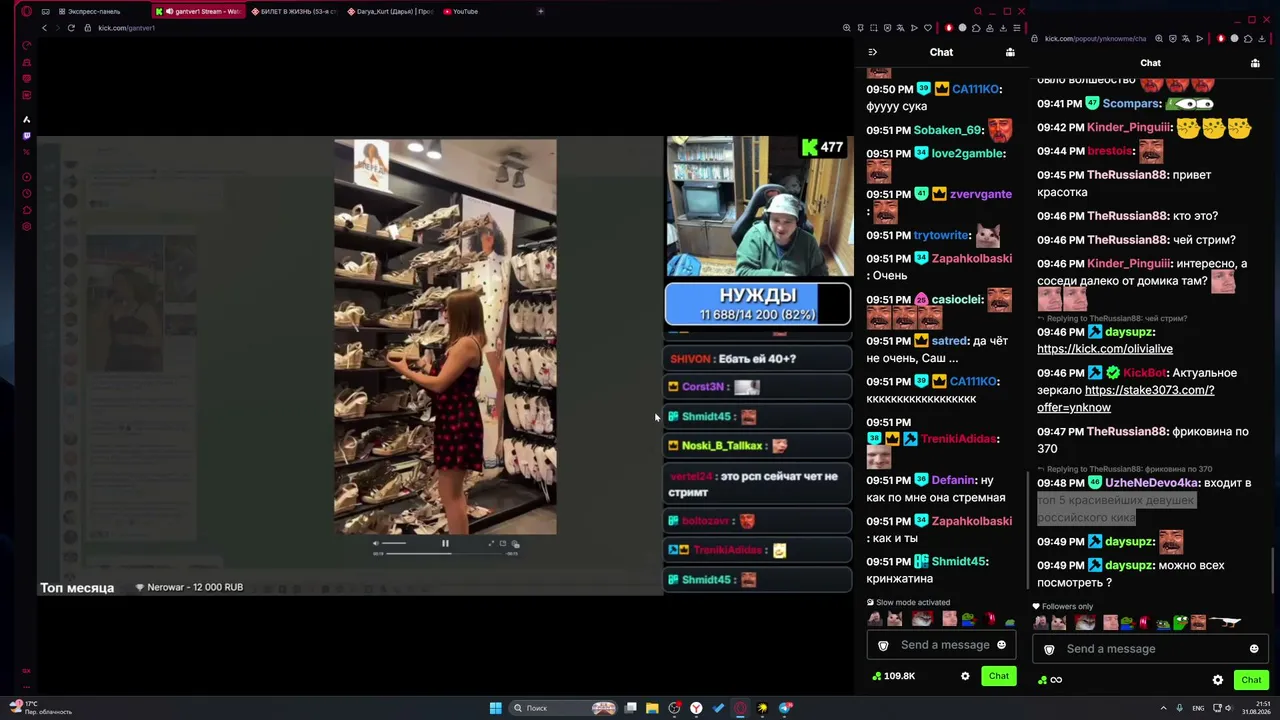Open user Sobaken_69 in chat

[948, 130]
